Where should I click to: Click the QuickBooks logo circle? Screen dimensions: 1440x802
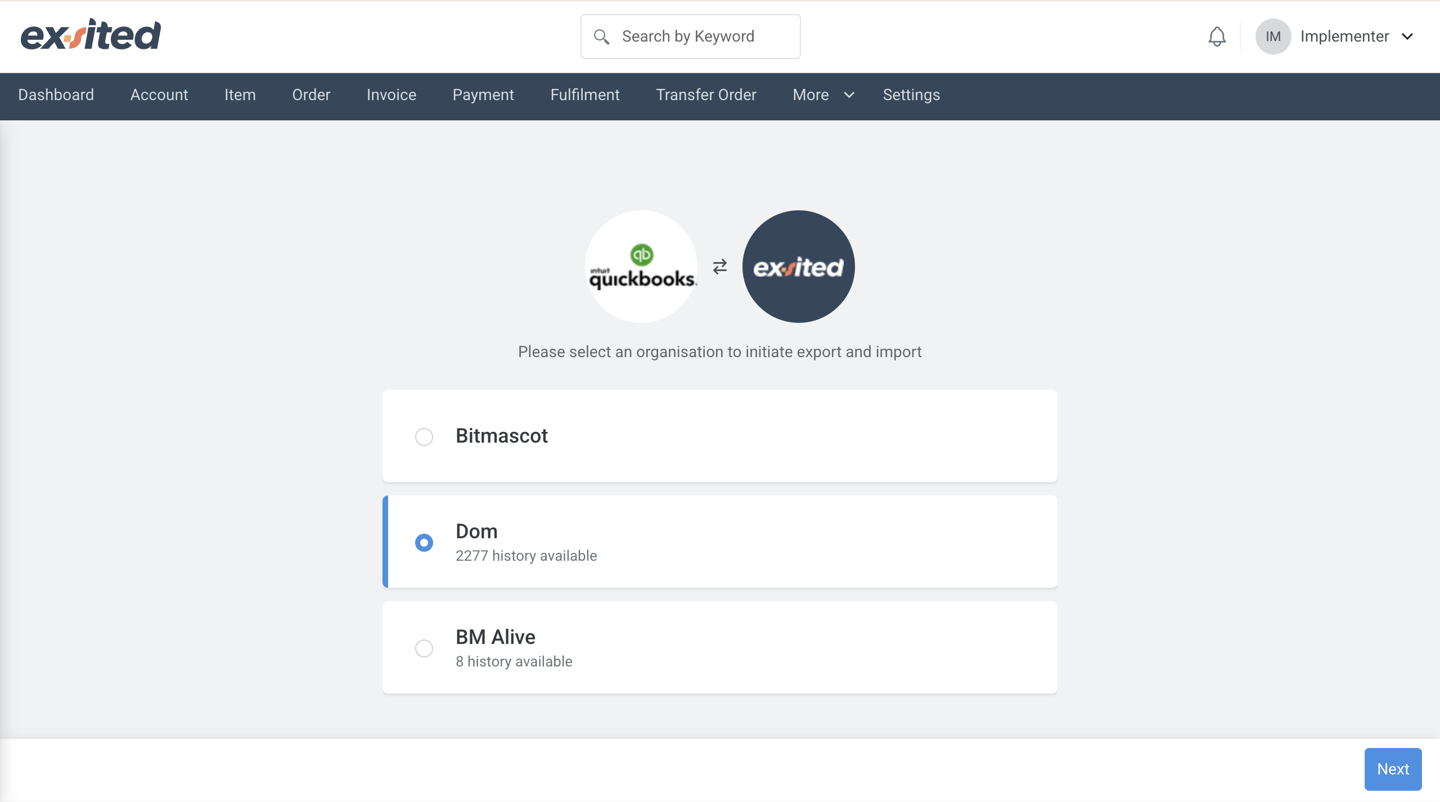click(x=641, y=266)
